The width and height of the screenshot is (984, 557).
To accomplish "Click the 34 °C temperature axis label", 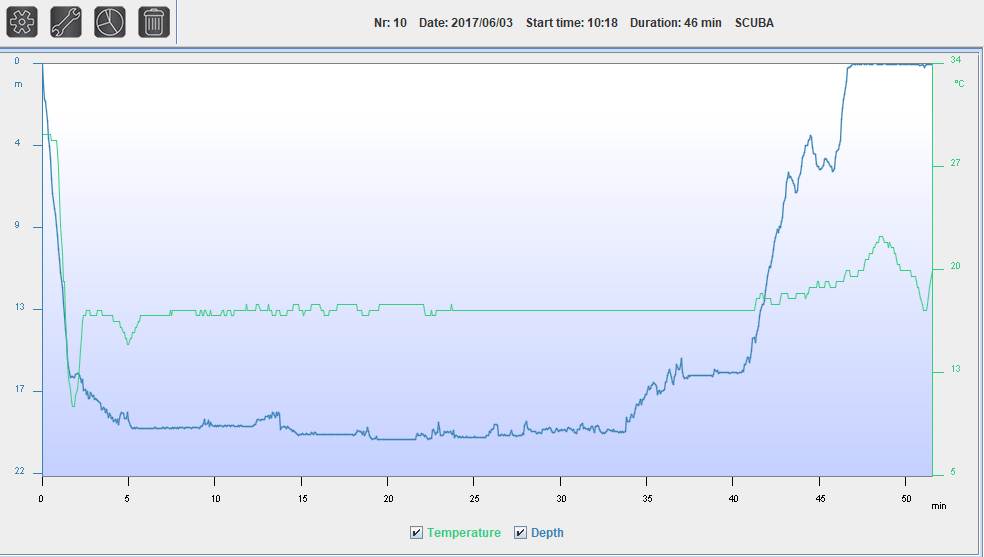I will (x=955, y=60).
